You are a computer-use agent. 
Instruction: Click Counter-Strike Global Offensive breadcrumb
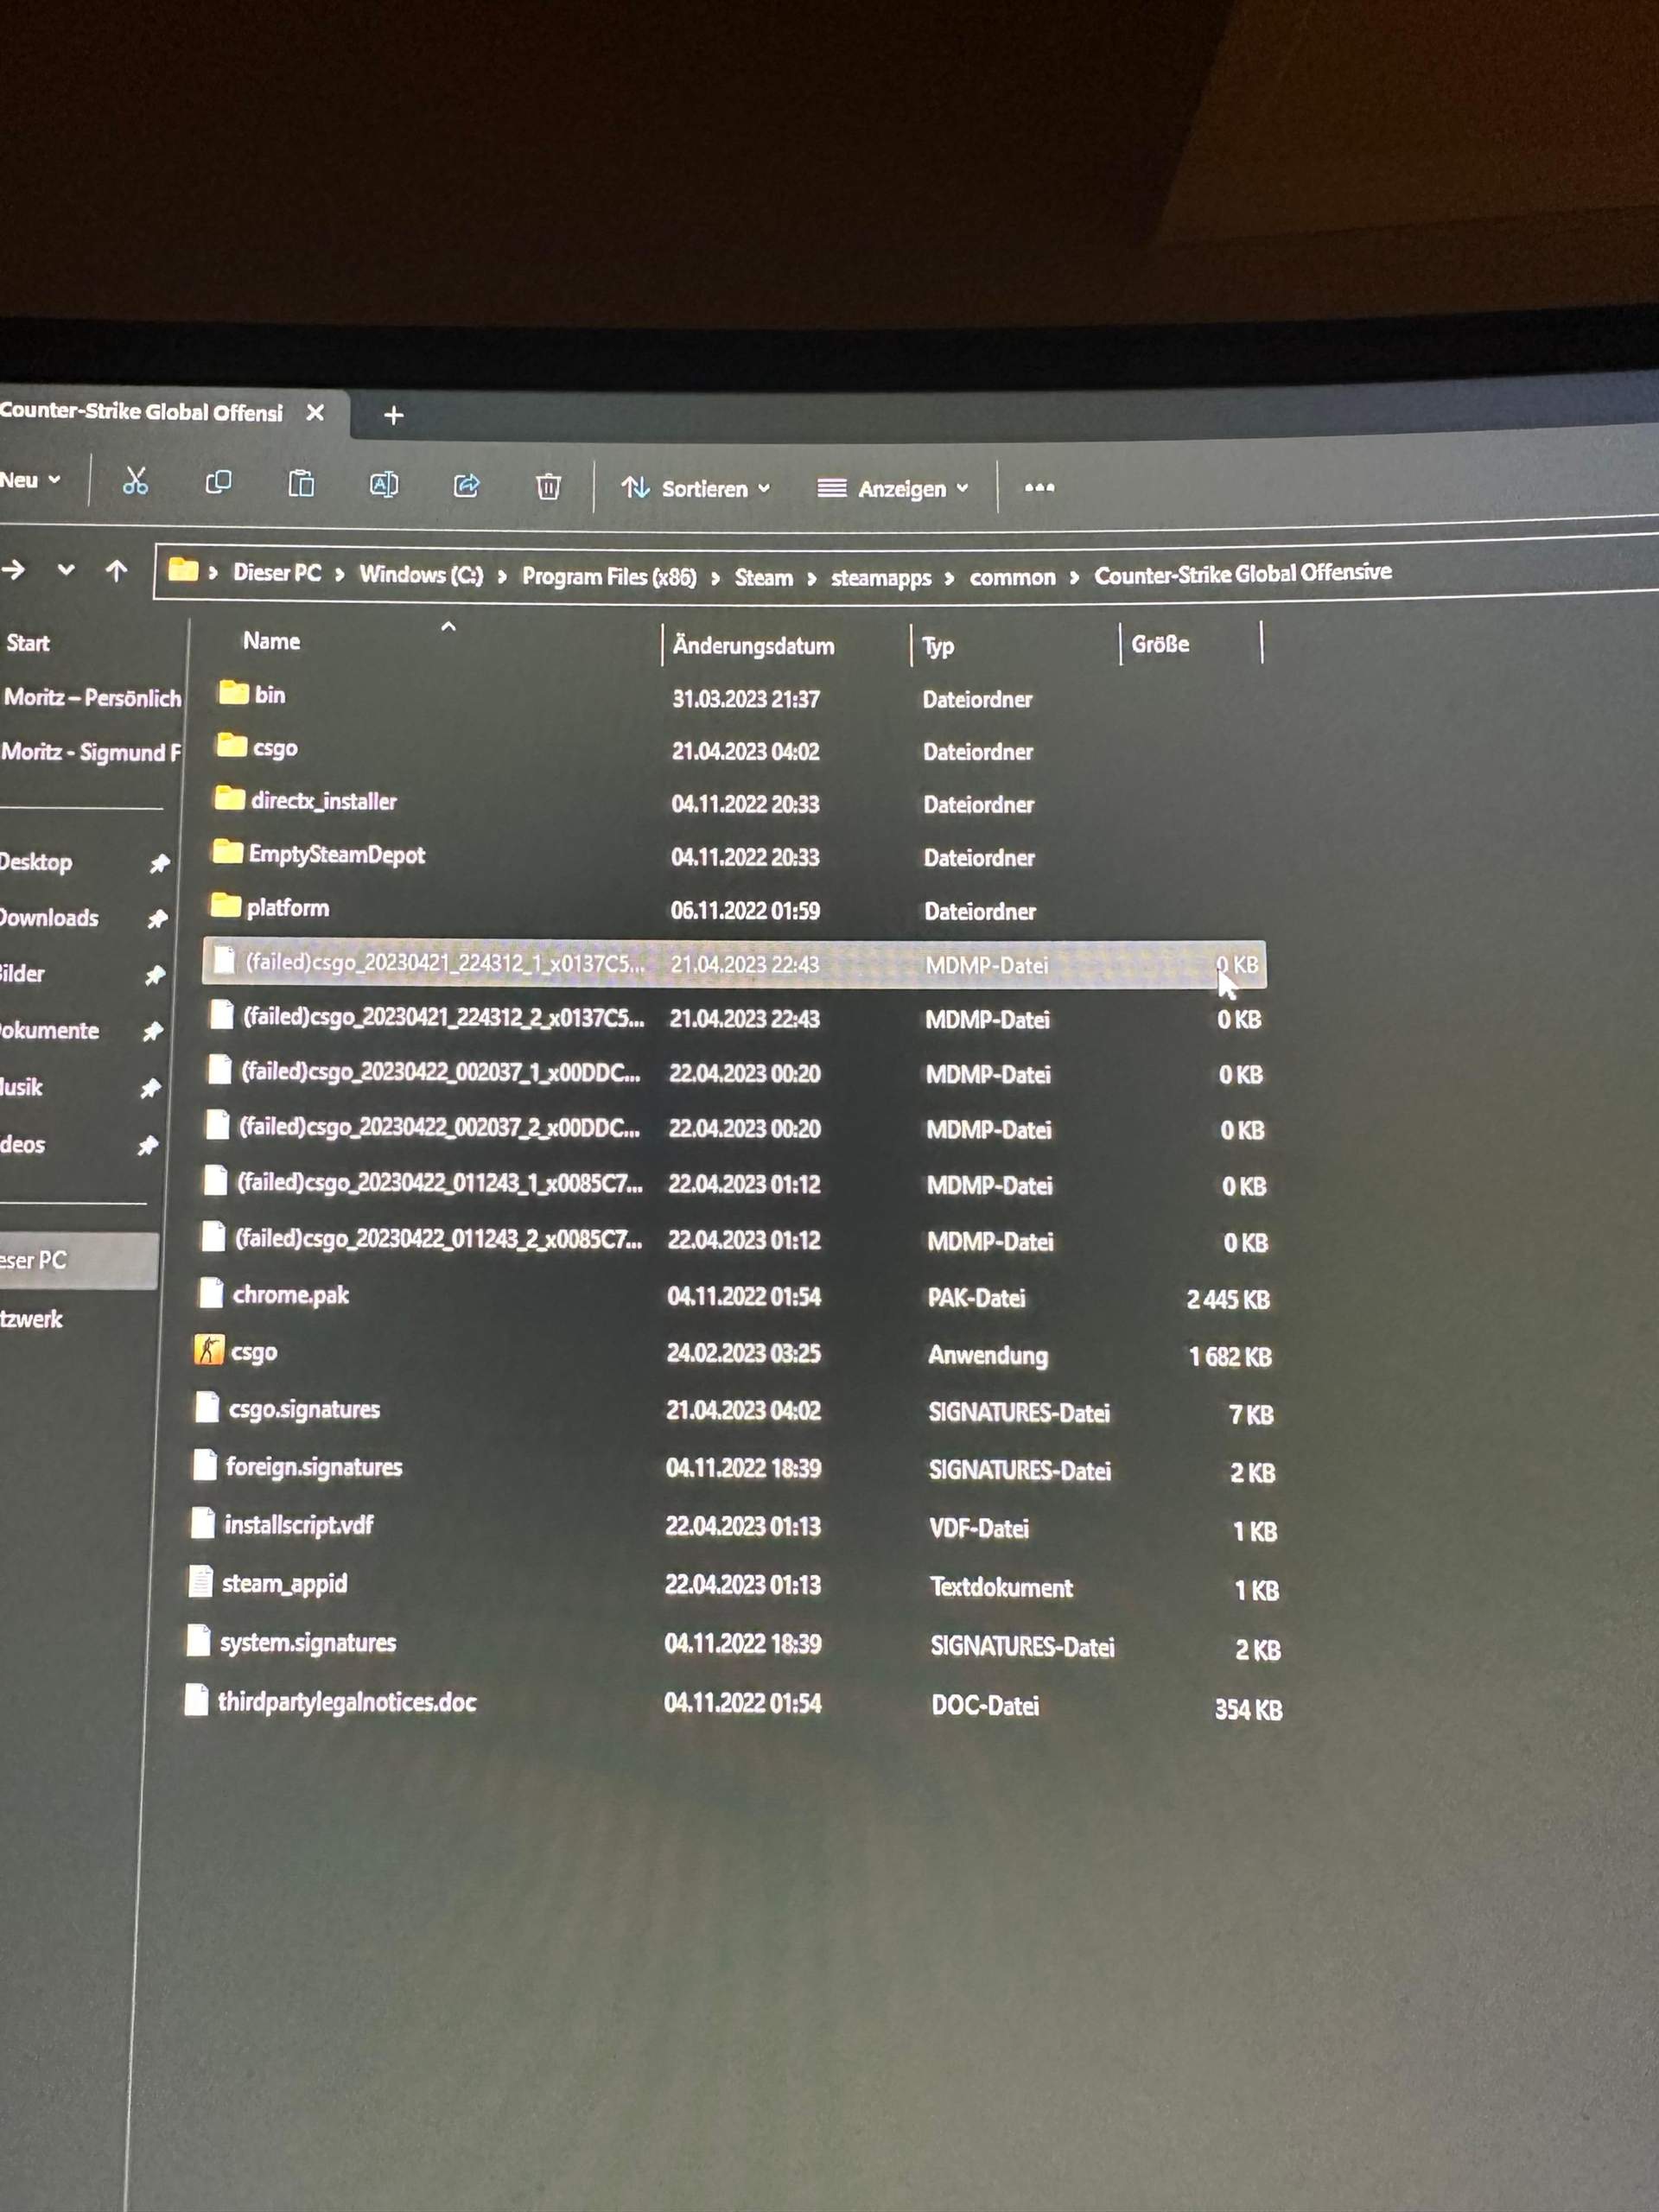click(1243, 573)
